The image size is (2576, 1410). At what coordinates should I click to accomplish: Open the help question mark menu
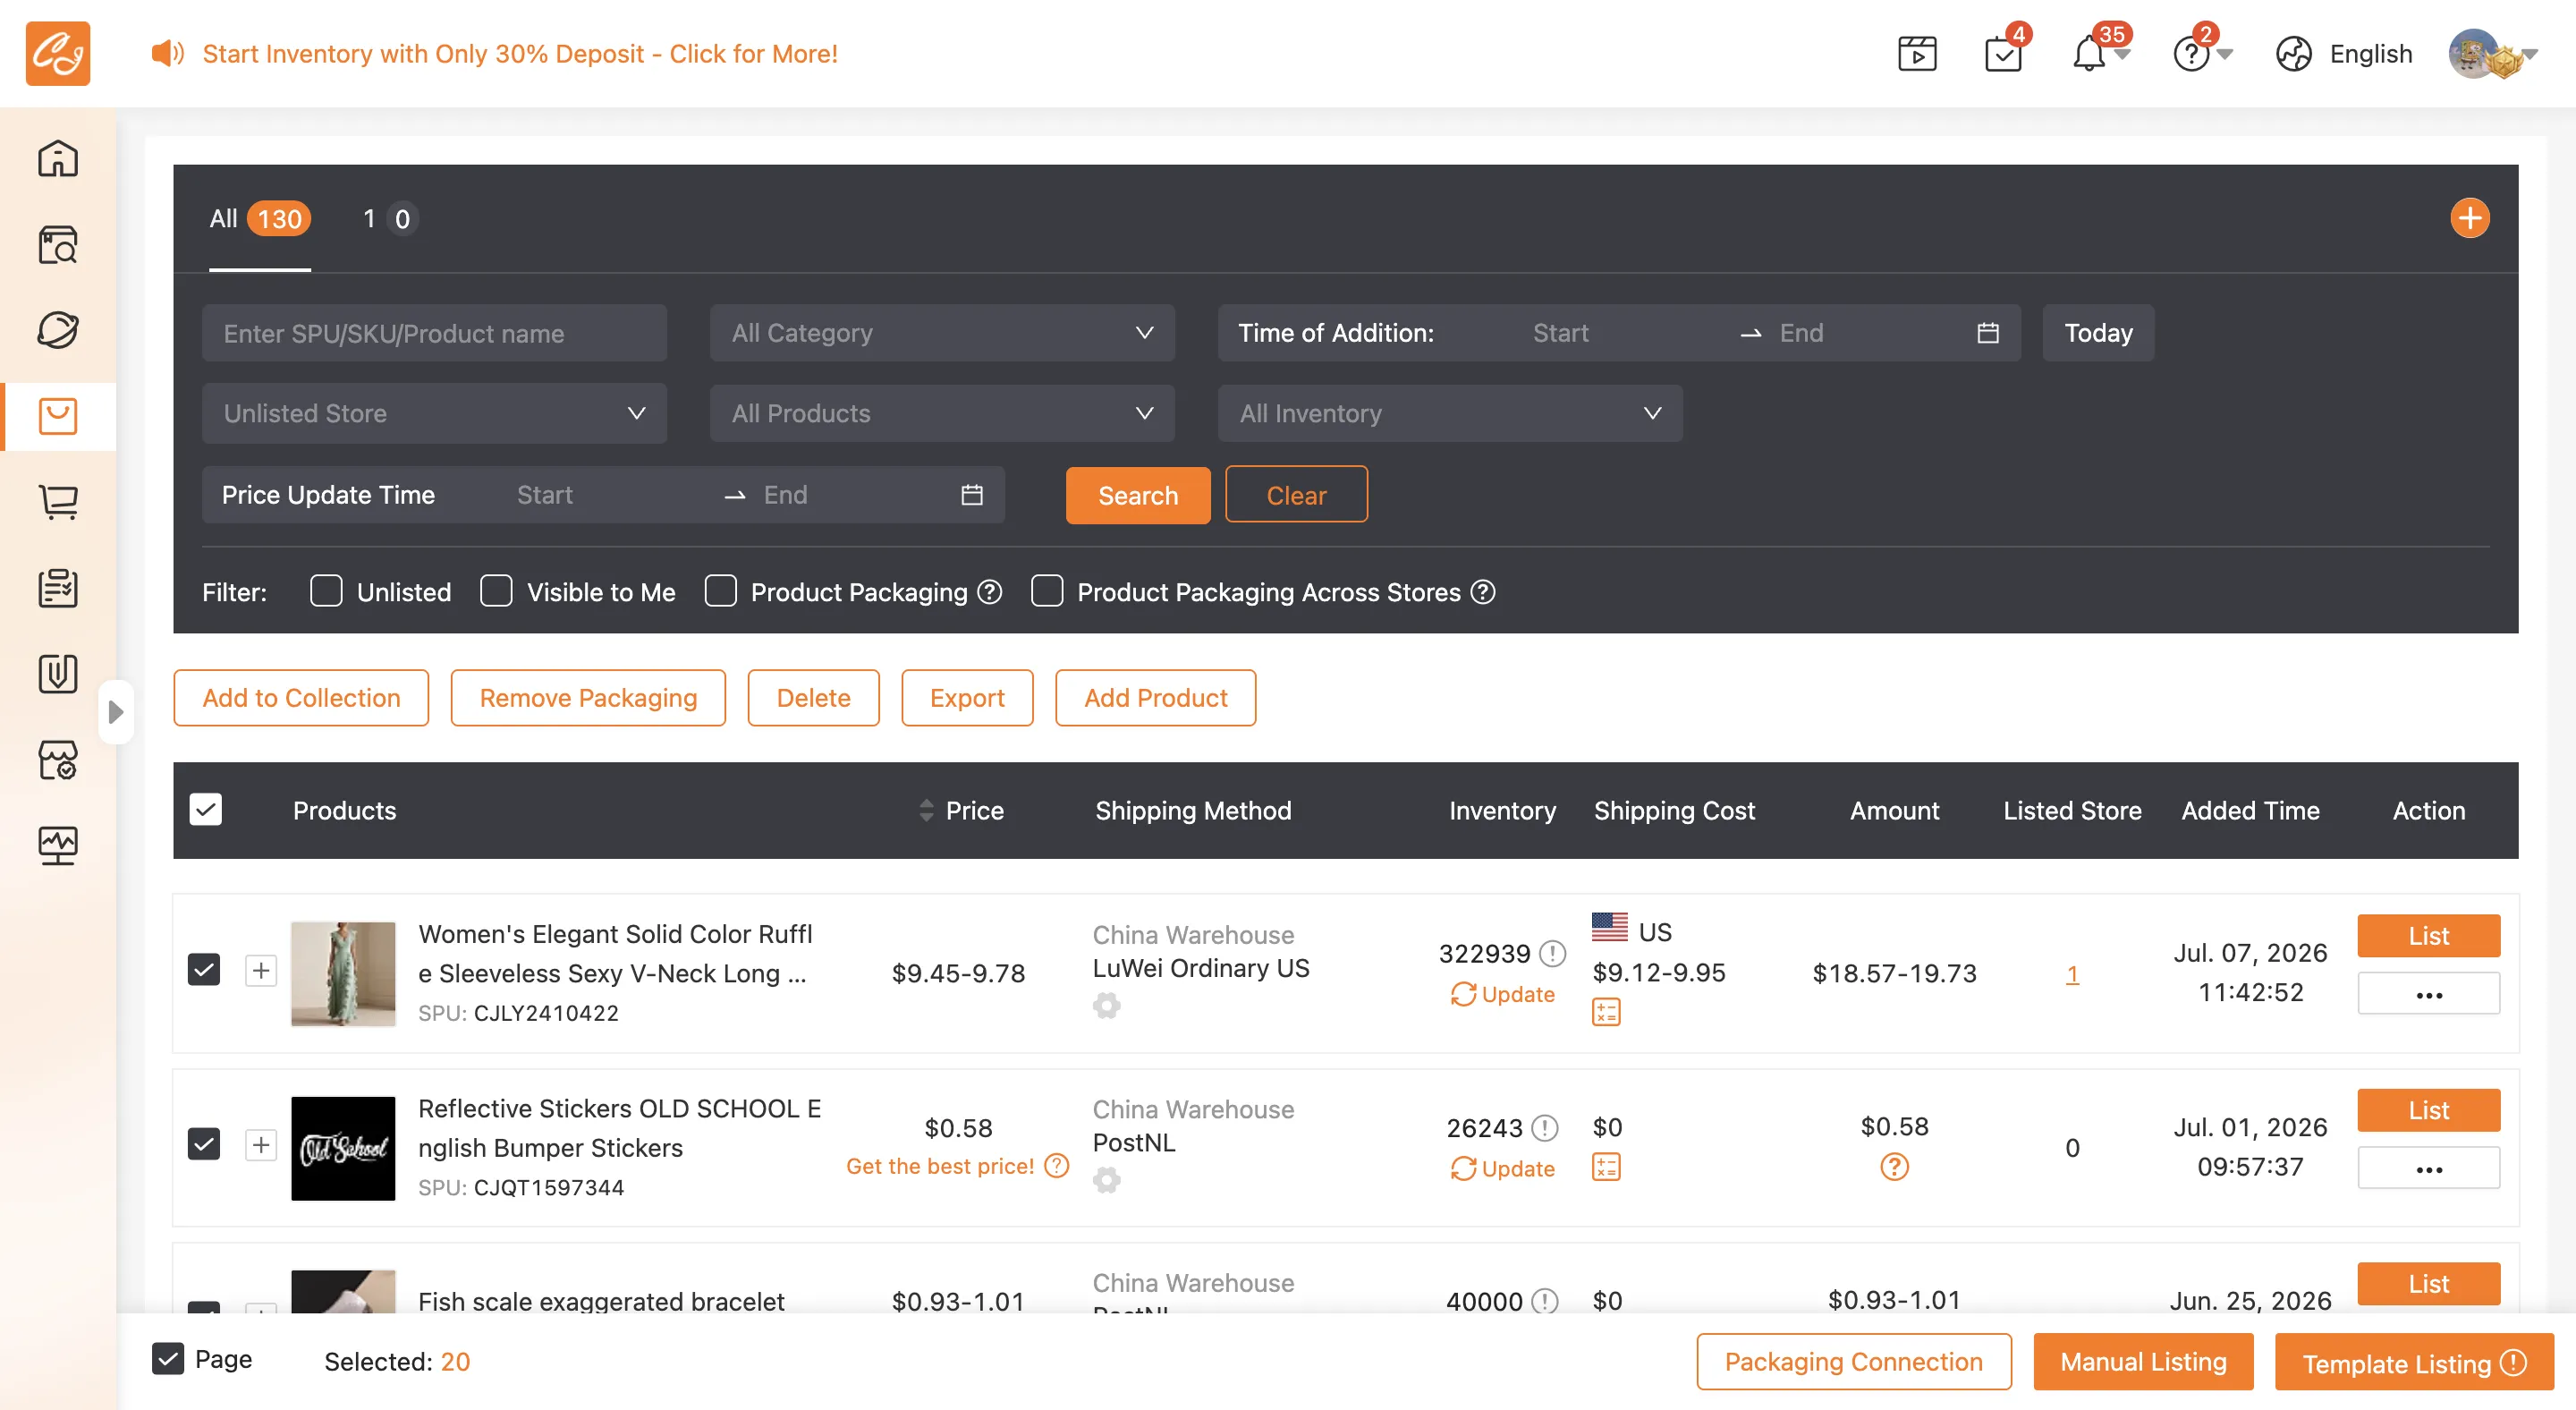pos(2191,54)
